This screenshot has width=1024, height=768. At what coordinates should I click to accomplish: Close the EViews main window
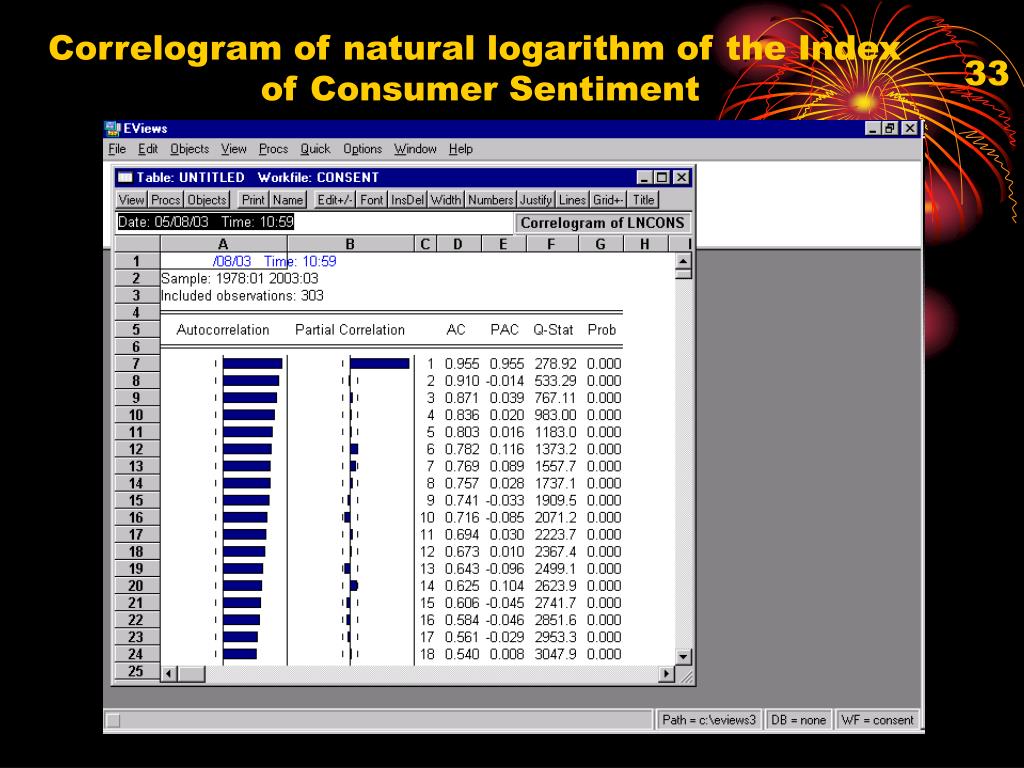click(x=910, y=129)
